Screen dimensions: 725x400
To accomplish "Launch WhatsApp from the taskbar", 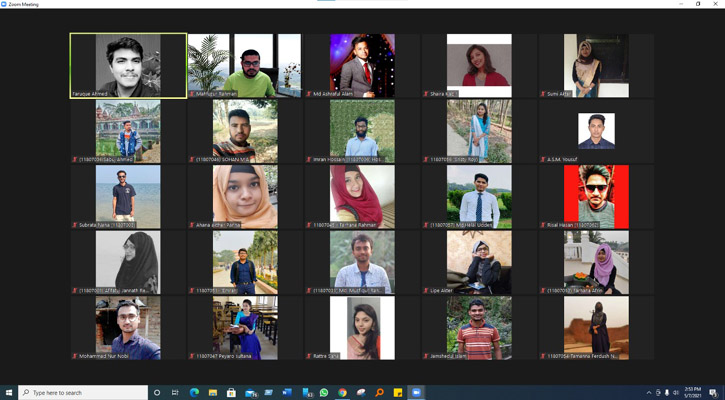I will (324, 392).
